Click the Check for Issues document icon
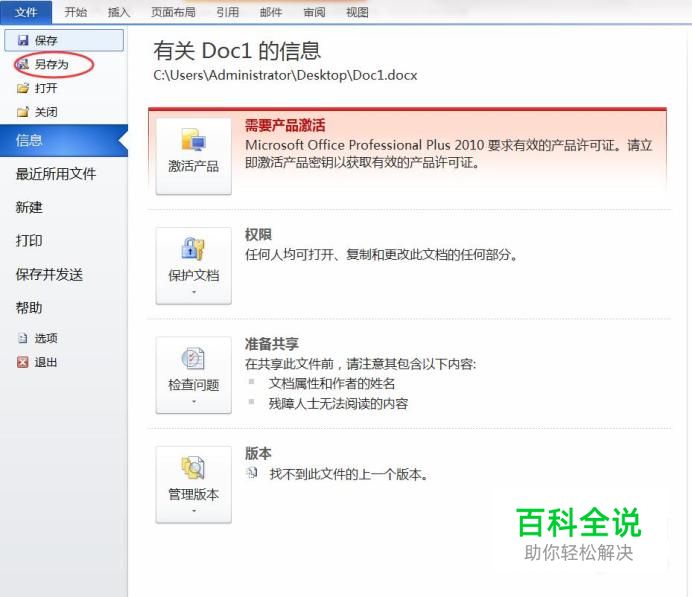 [193, 358]
